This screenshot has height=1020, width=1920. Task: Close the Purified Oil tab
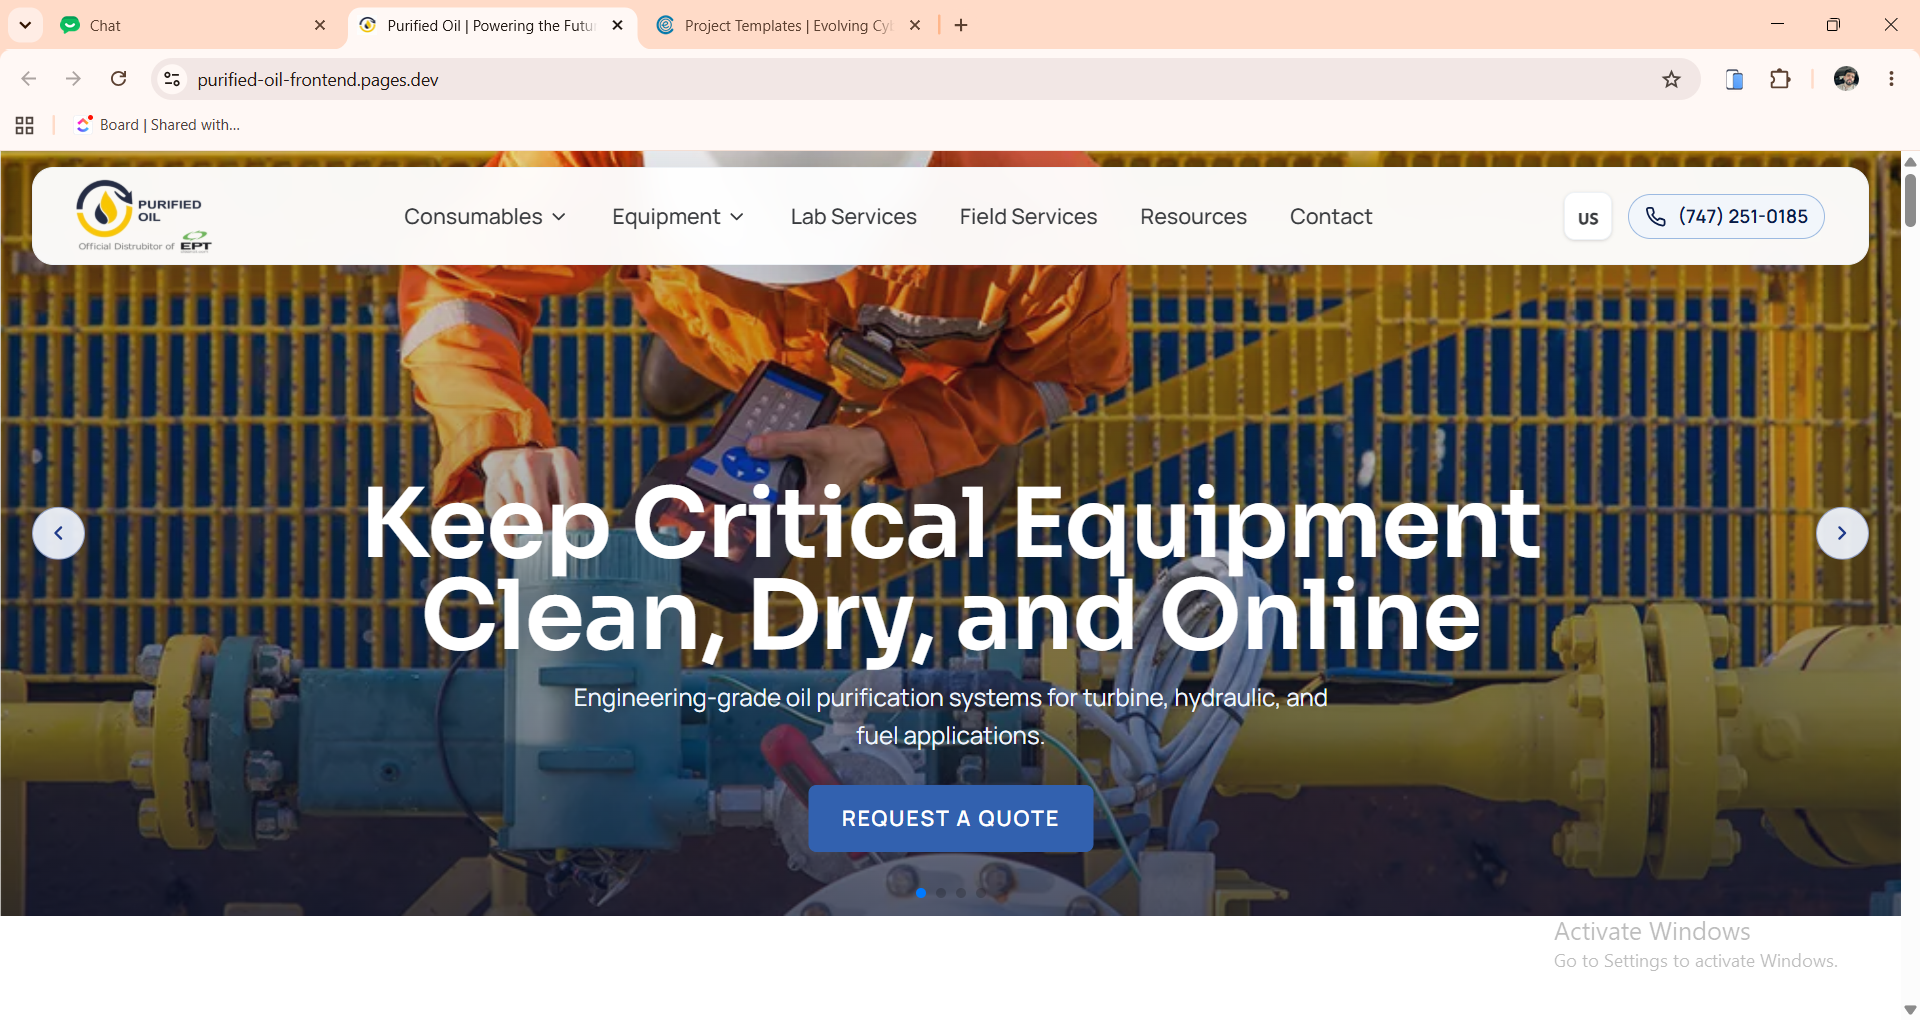click(617, 26)
